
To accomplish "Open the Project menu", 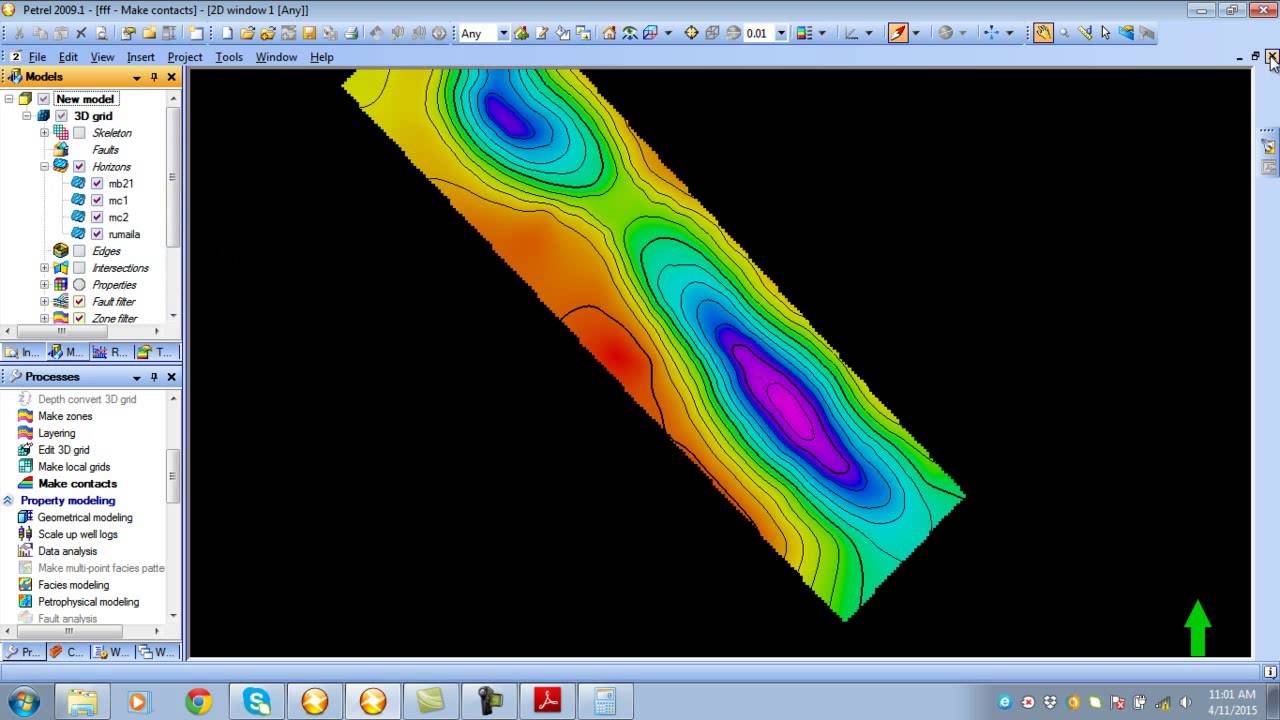I will click(x=185, y=57).
